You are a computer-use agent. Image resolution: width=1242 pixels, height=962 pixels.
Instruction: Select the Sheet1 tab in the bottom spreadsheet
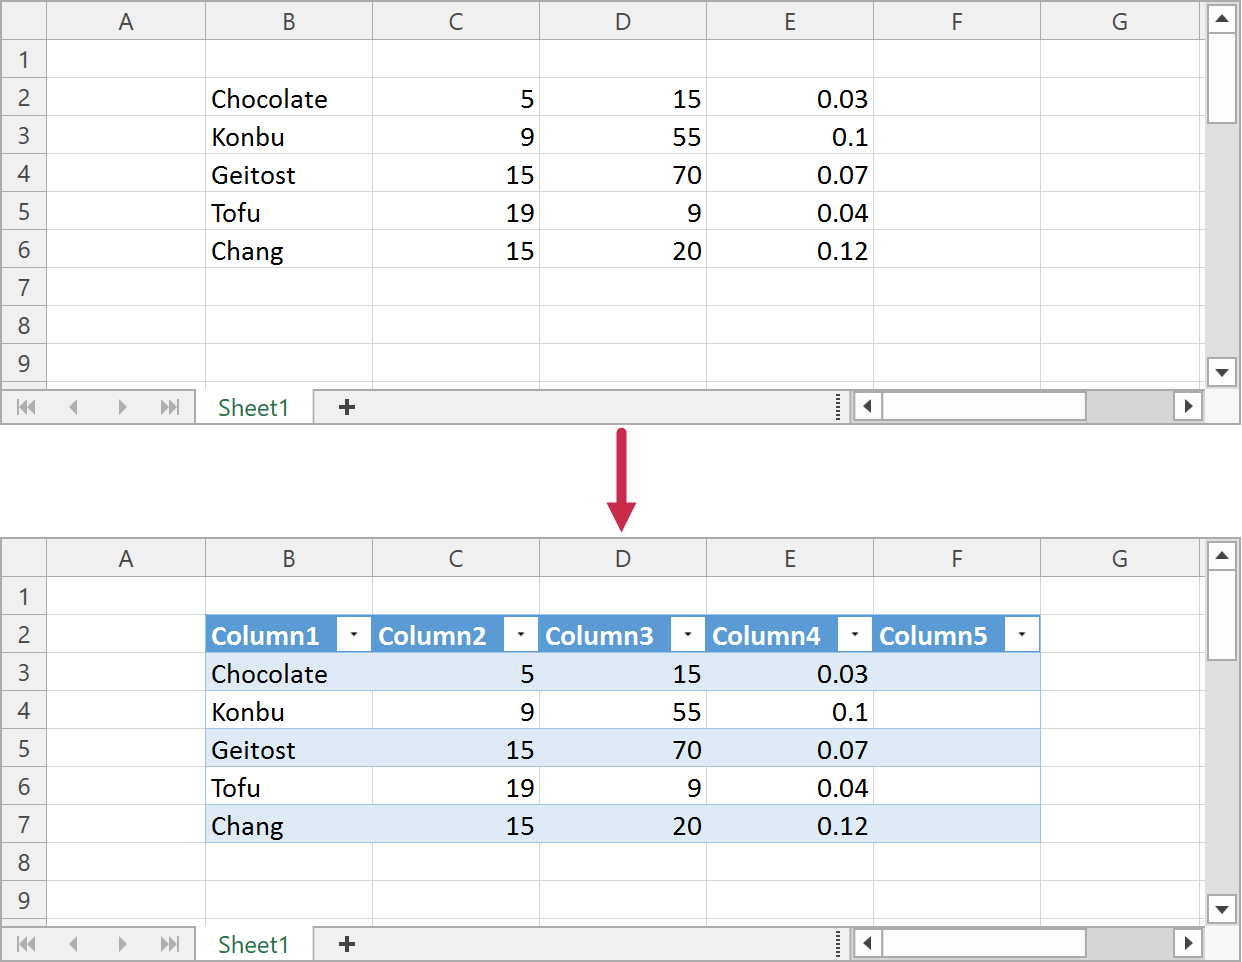(253, 945)
